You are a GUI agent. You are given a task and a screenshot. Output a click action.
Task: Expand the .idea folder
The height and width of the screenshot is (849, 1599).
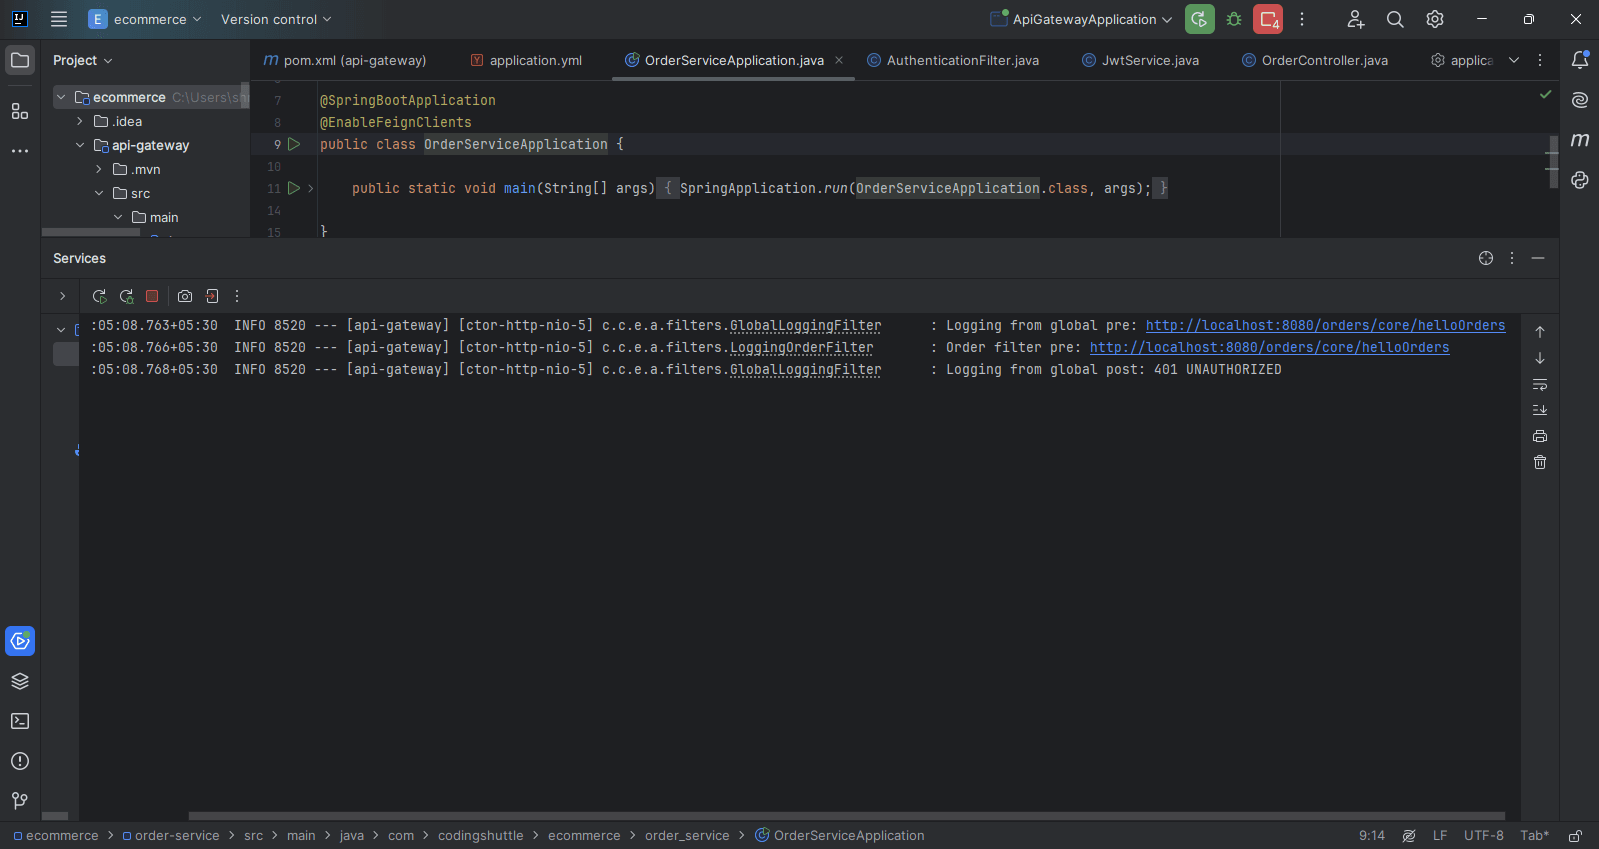pyautogui.click(x=80, y=121)
